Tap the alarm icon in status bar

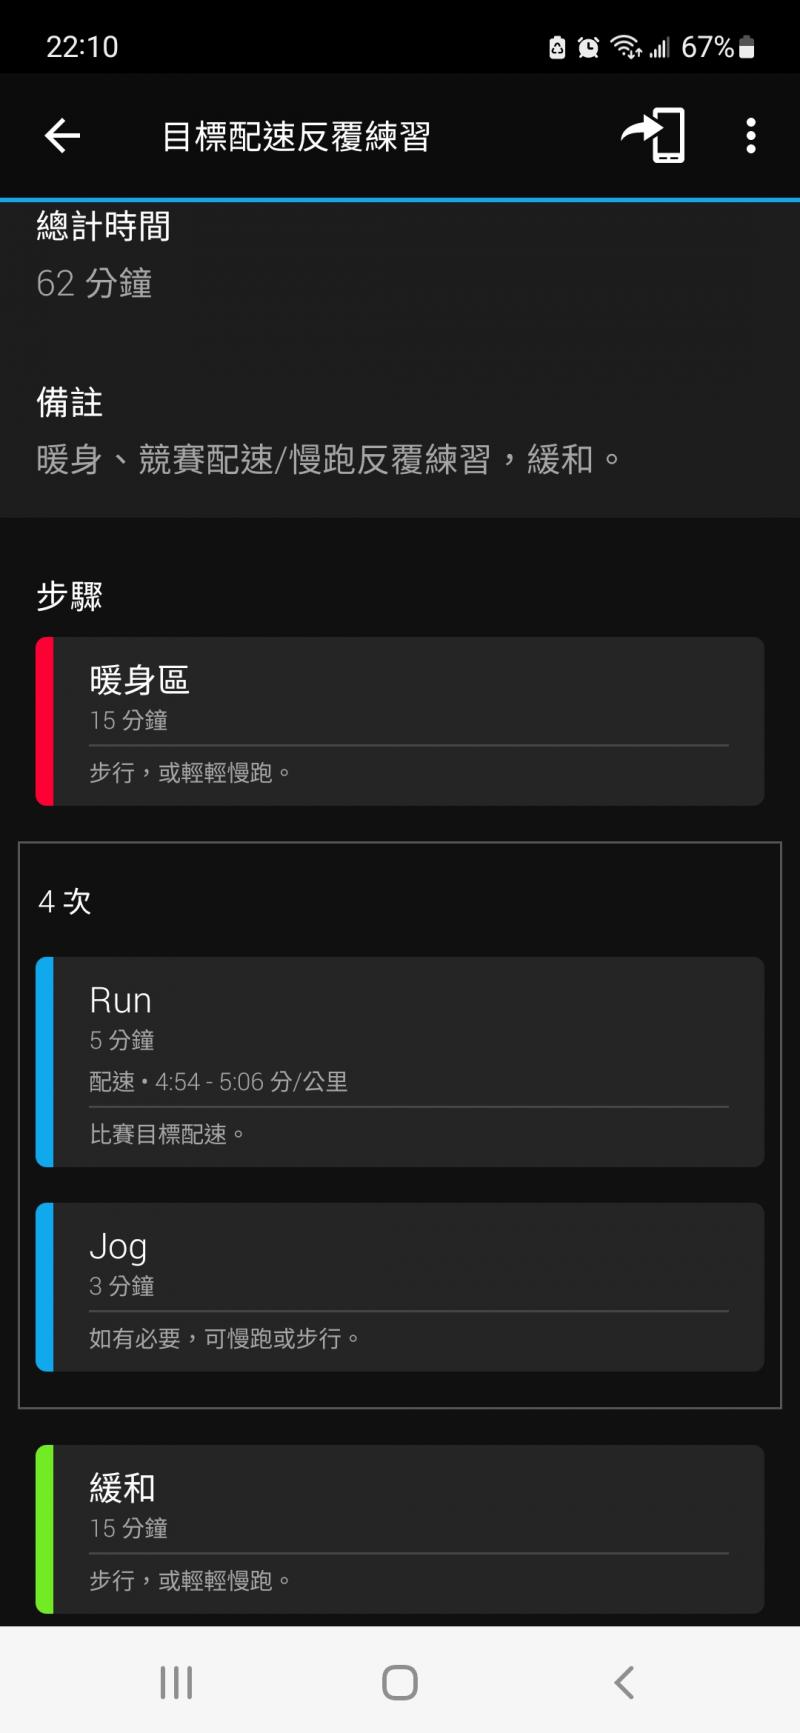point(588,47)
